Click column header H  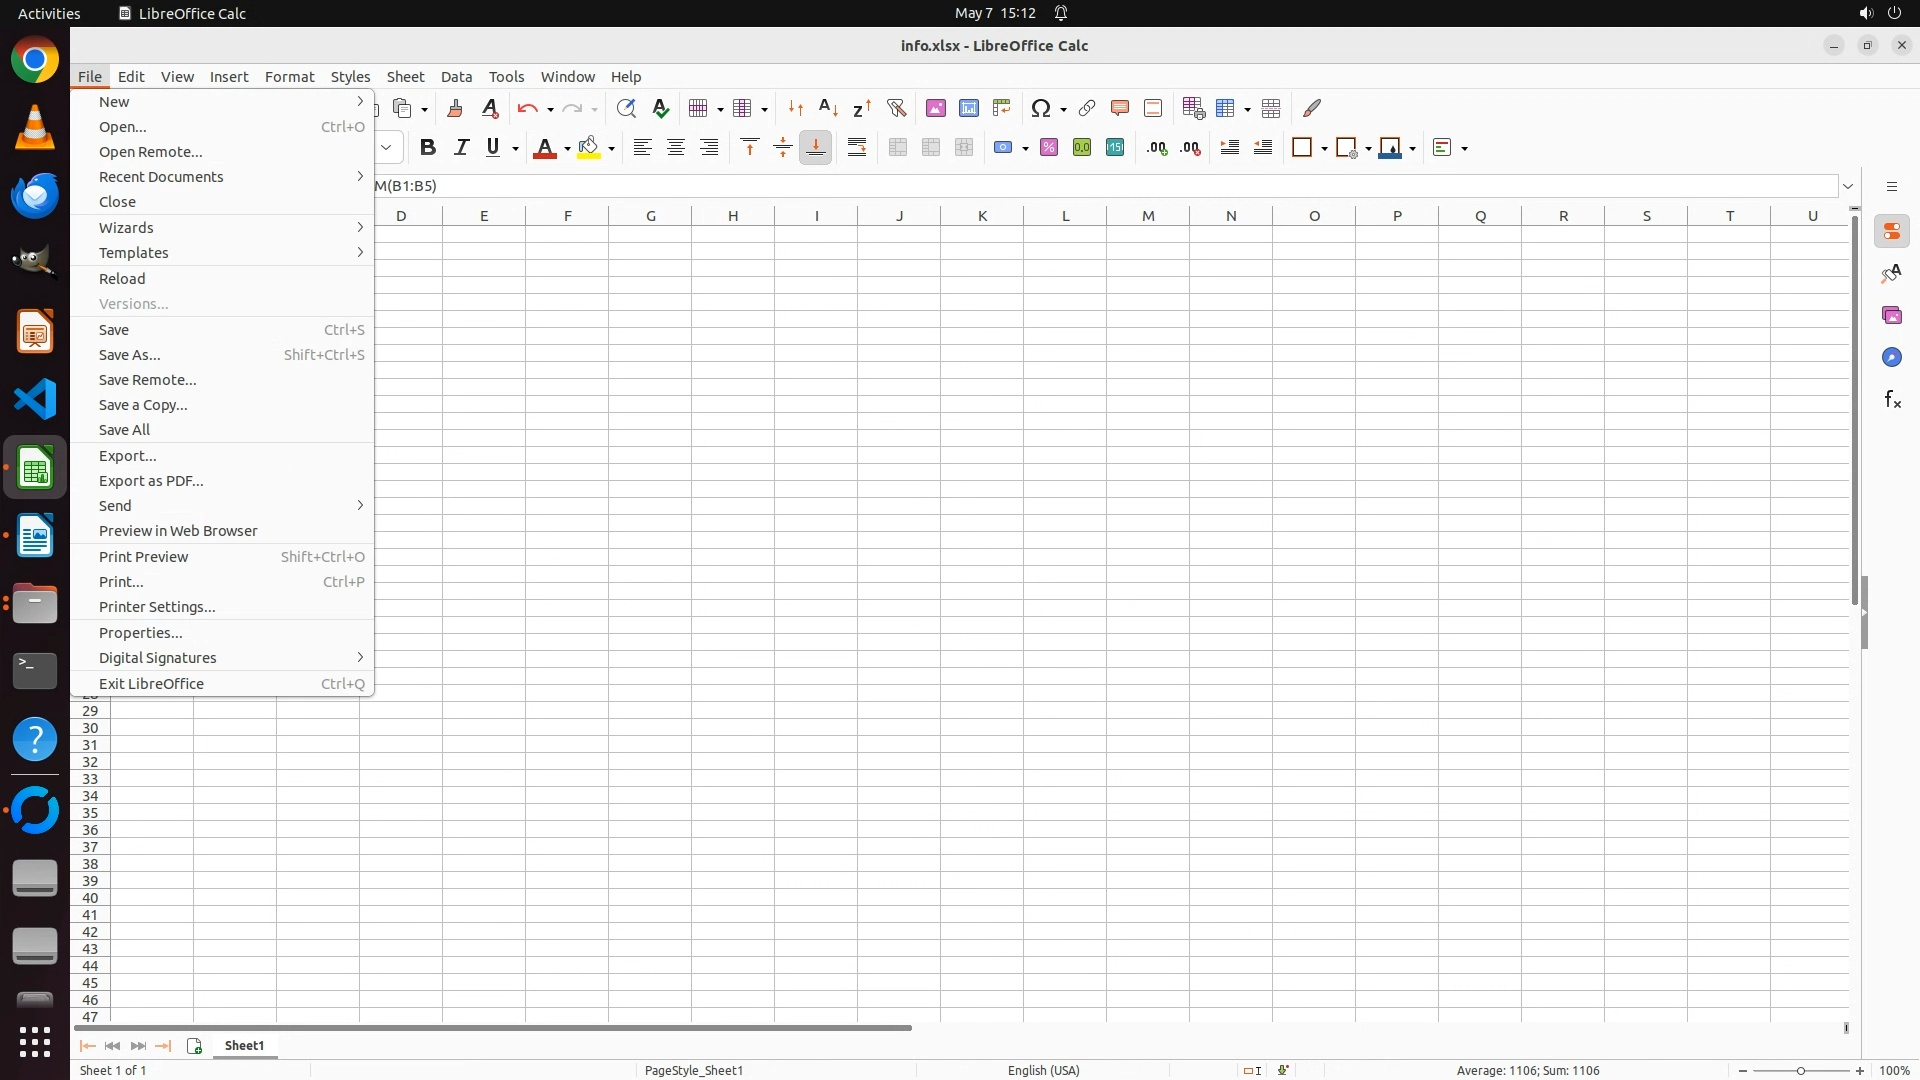733,216
